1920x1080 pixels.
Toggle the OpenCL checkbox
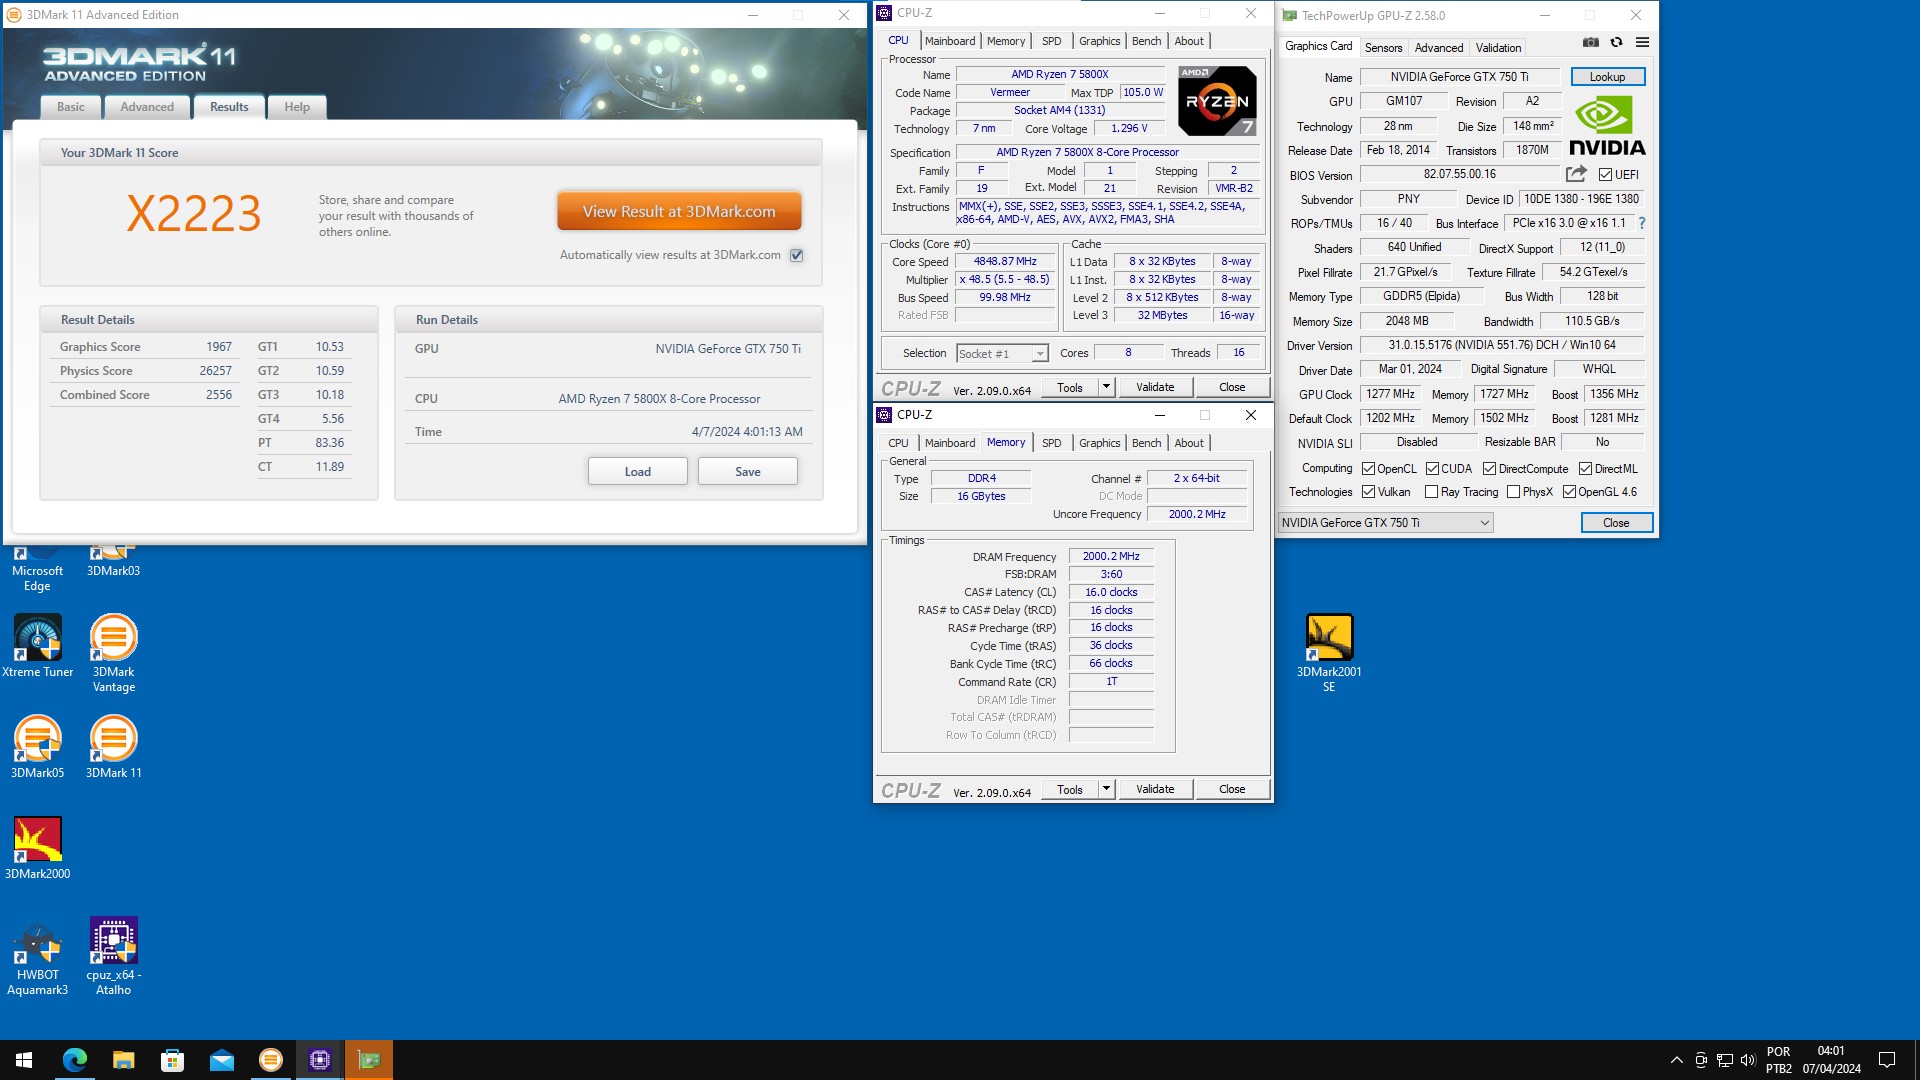[x=1368, y=468]
